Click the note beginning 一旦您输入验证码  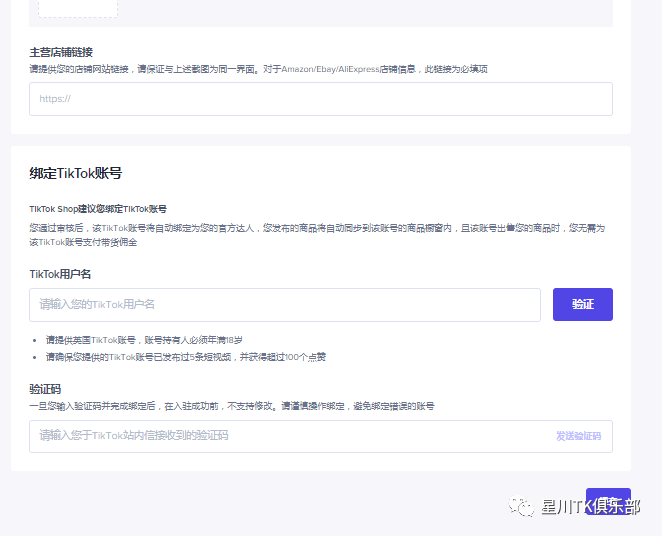click(x=232, y=406)
